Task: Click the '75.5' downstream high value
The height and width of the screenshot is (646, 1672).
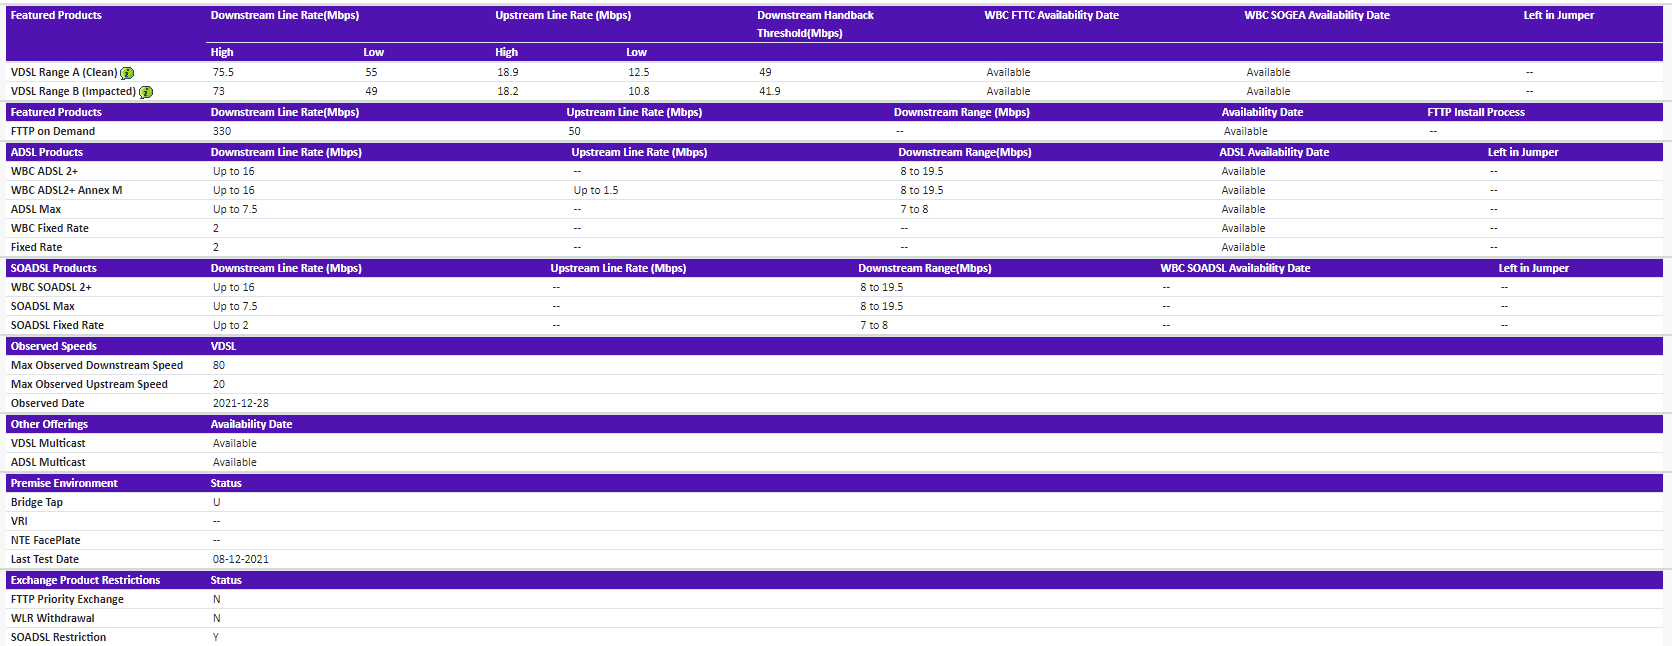Action: pos(223,72)
